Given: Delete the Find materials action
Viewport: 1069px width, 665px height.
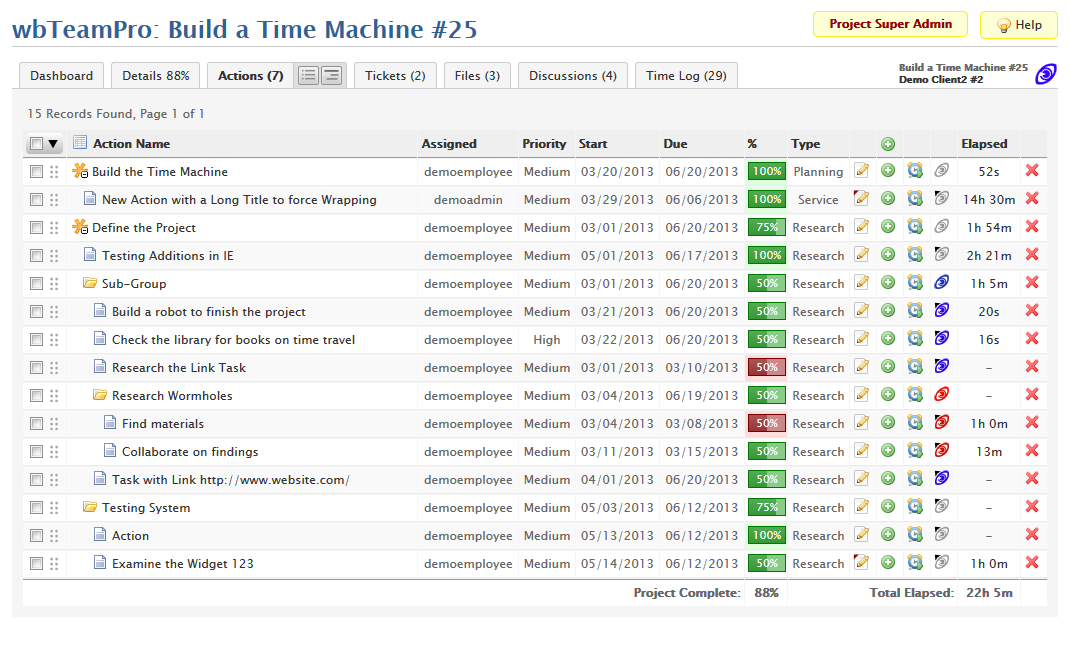Looking at the screenshot, I should [x=1032, y=423].
